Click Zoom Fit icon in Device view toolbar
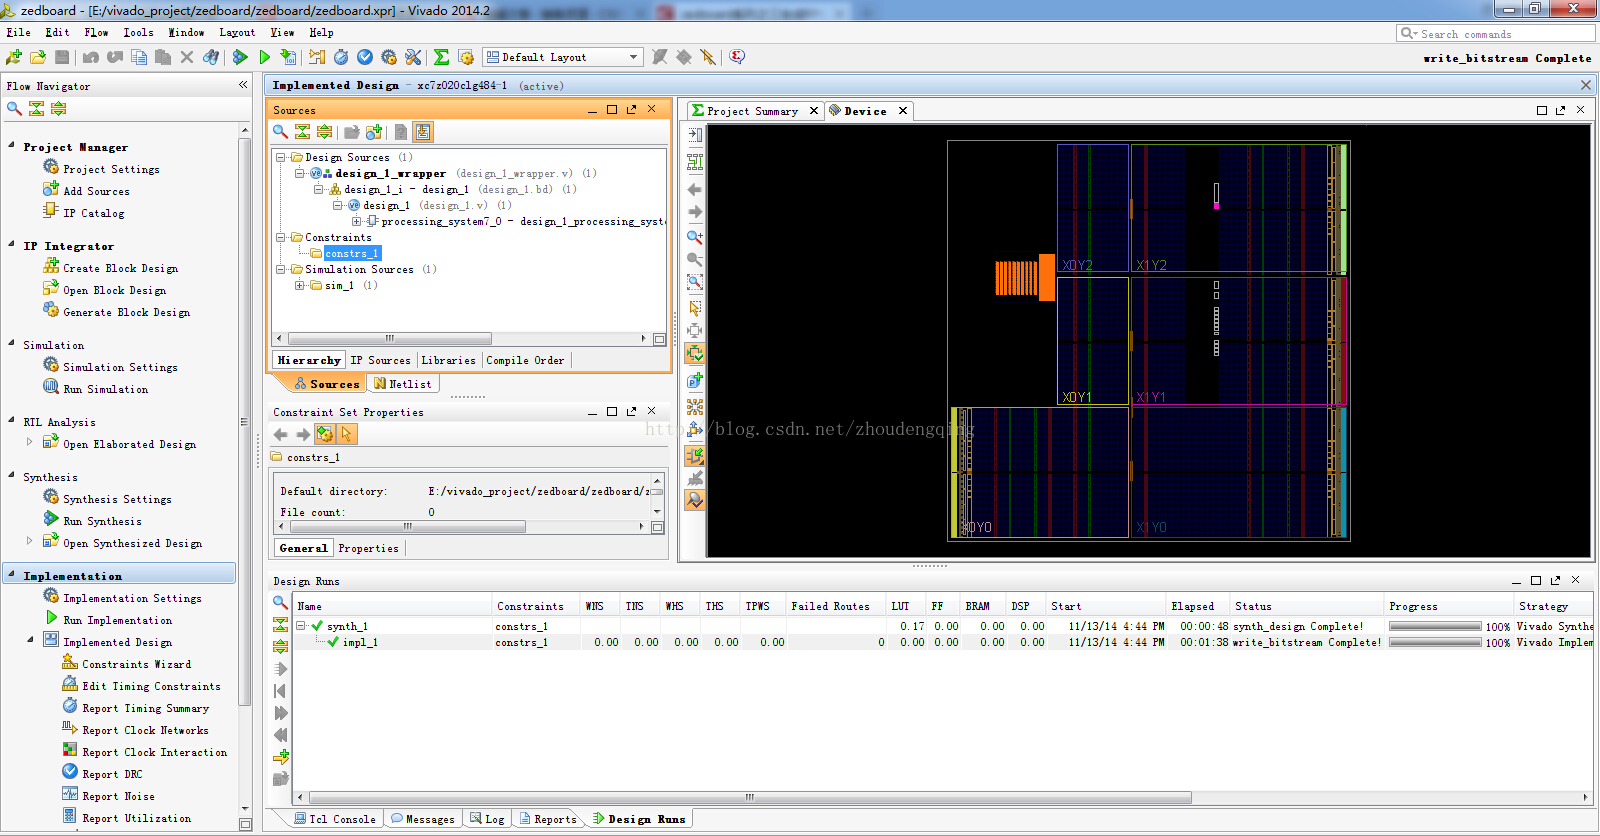The height and width of the screenshot is (836, 1600). coord(695,282)
